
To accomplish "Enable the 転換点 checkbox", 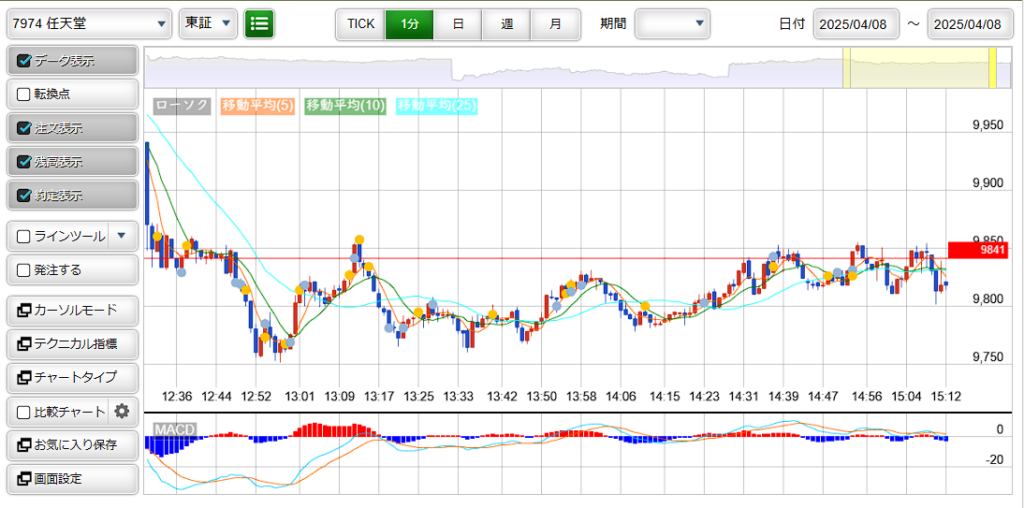I will pos(25,94).
